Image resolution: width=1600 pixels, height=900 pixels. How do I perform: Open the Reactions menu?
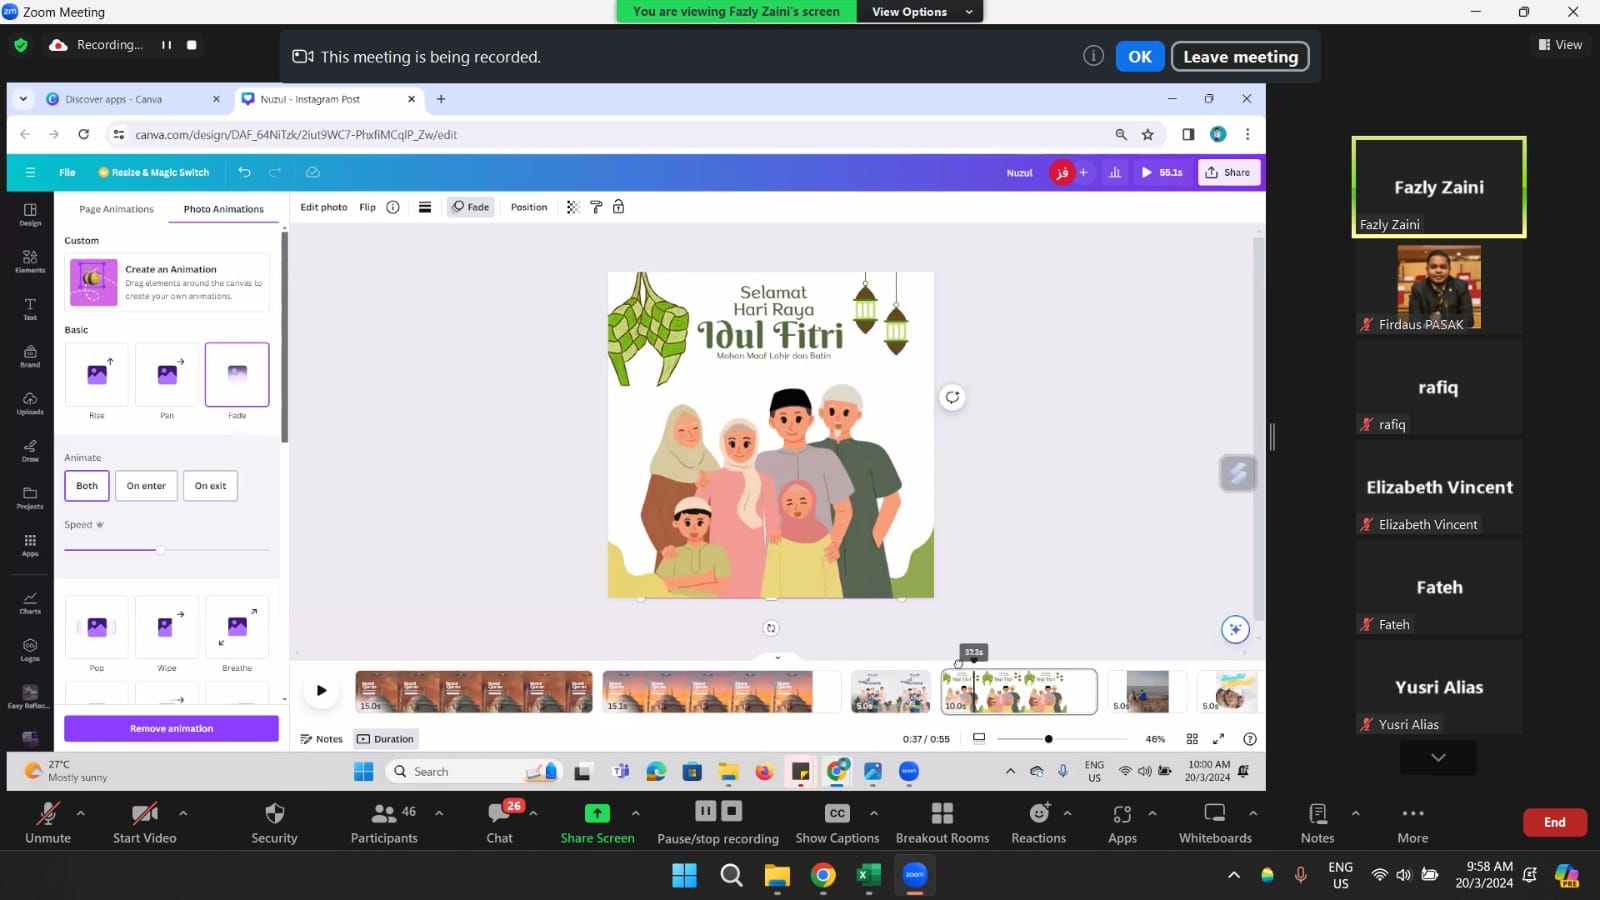click(x=1038, y=822)
